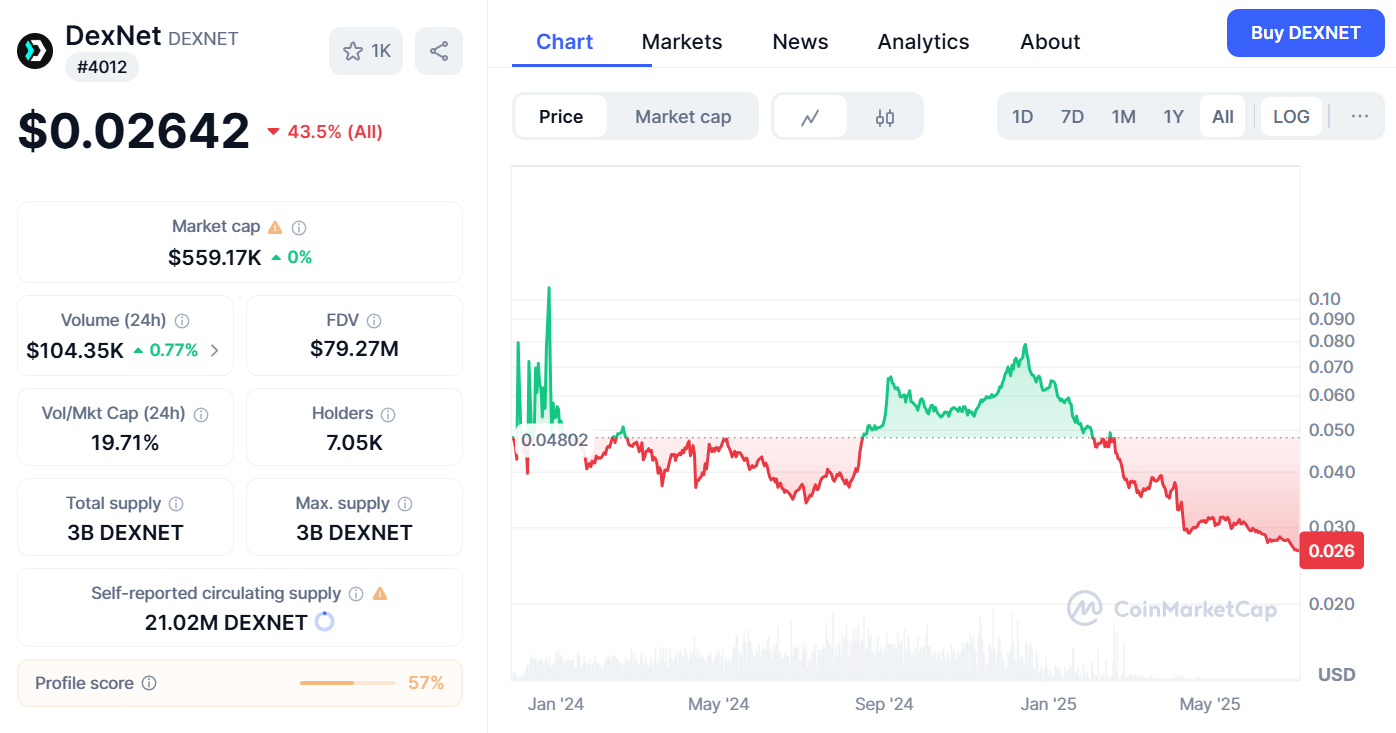Click the Profile score progress bar
The height and width of the screenshot is (733, 1396).
(348, 683)
